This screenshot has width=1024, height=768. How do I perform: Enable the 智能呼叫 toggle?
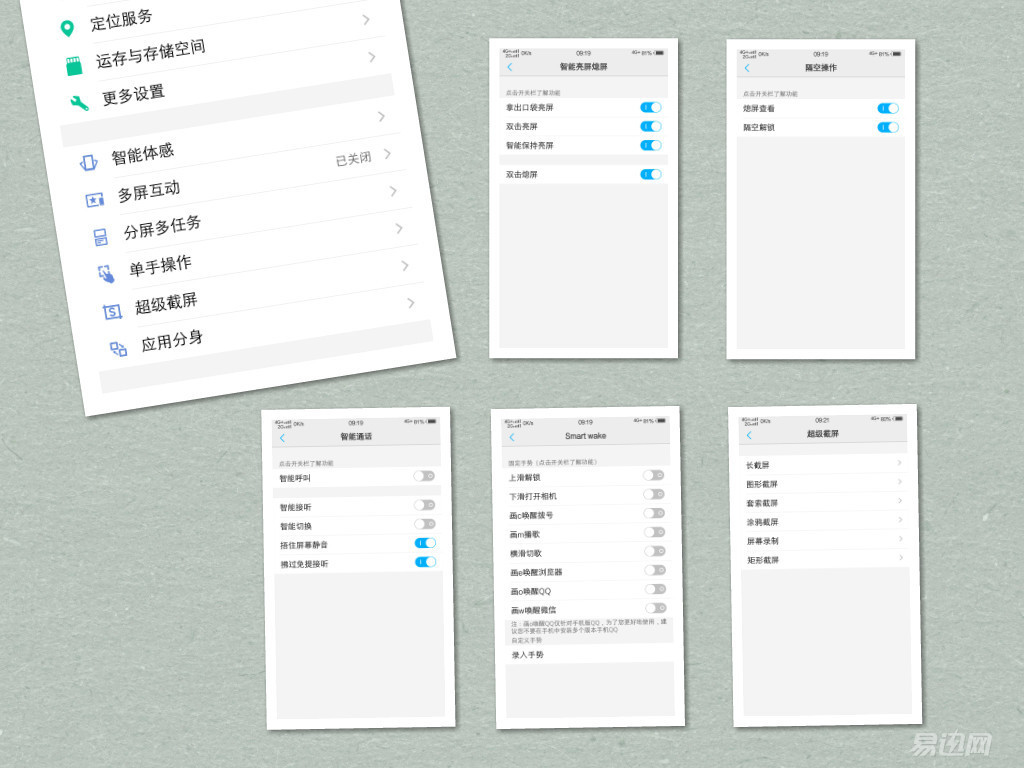pyautogui.click(x=424, y=477)
